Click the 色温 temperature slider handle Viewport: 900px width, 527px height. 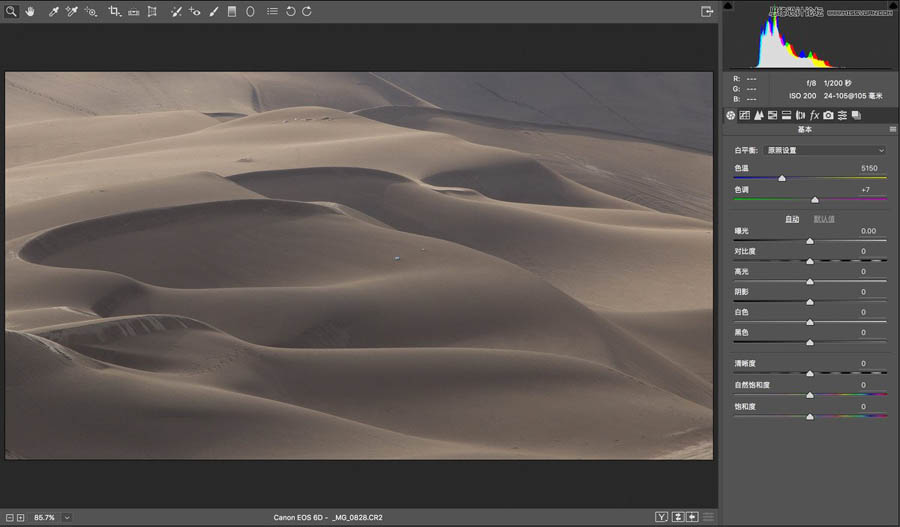point(781,178)
